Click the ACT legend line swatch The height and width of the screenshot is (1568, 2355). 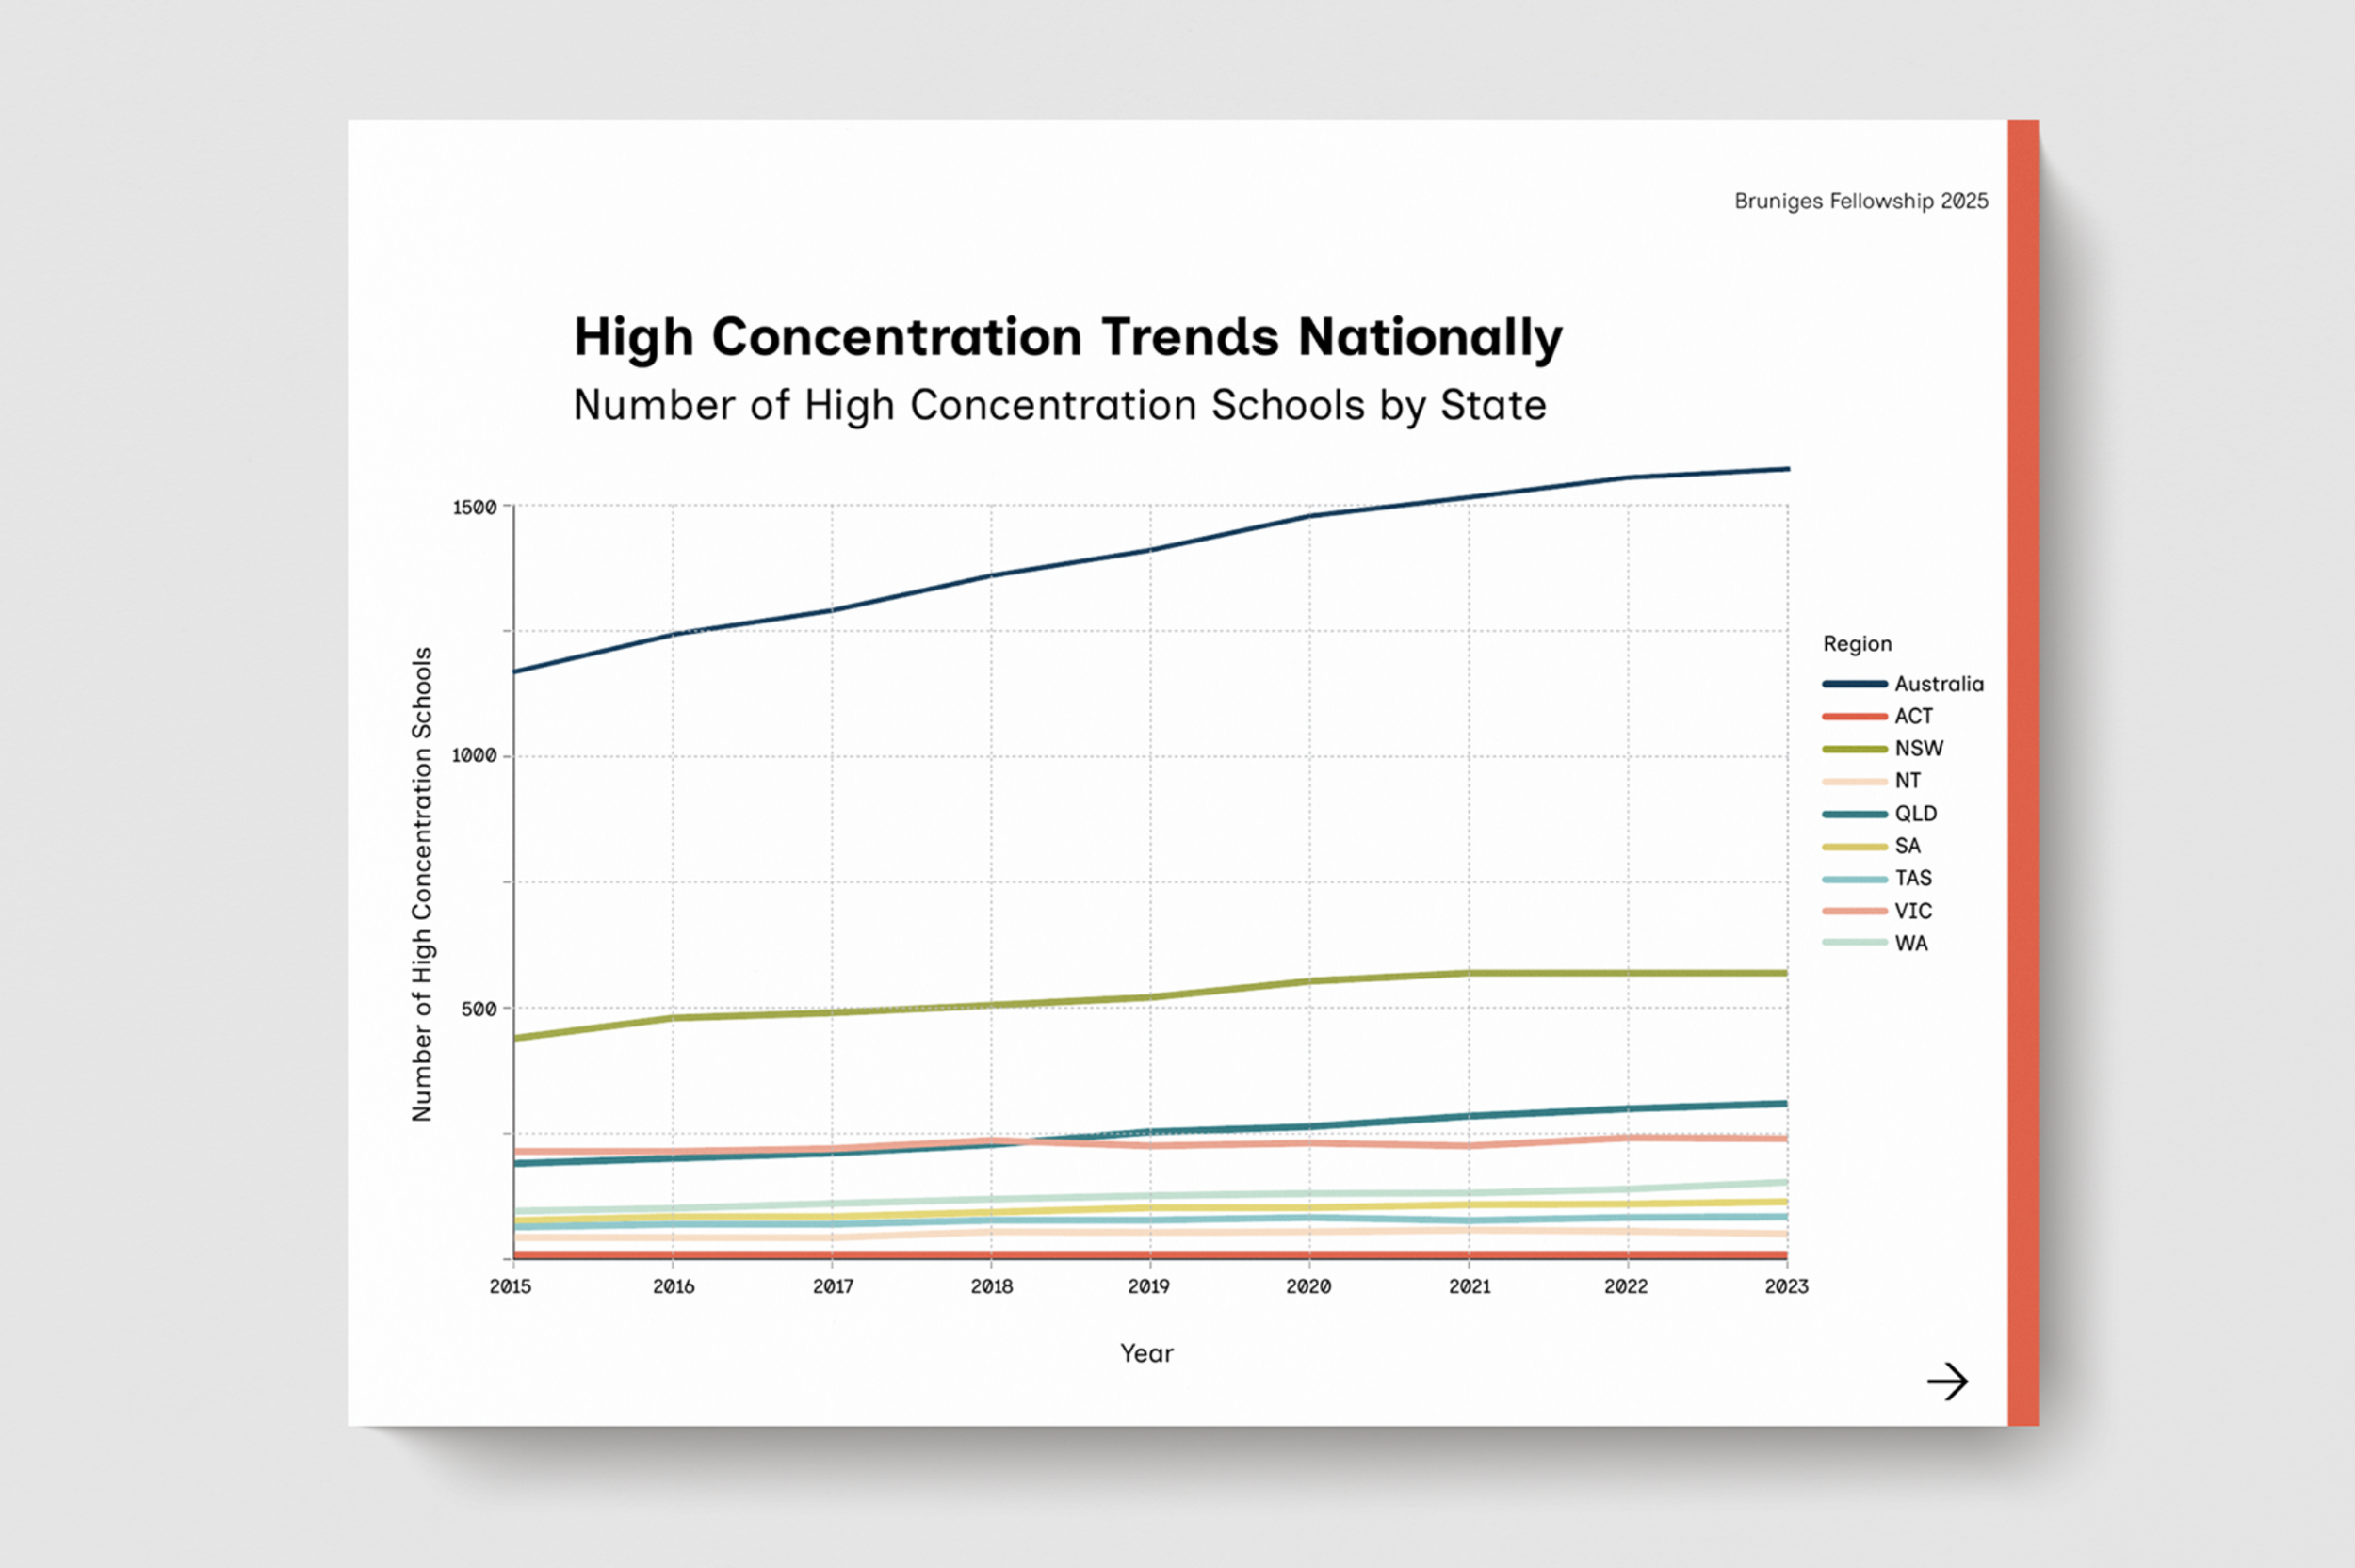1854,716
